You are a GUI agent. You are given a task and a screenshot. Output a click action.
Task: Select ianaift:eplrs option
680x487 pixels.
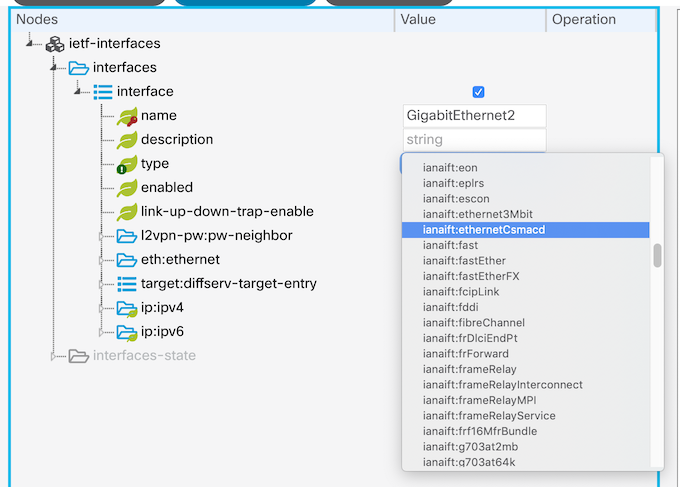(x=525, y=183)
